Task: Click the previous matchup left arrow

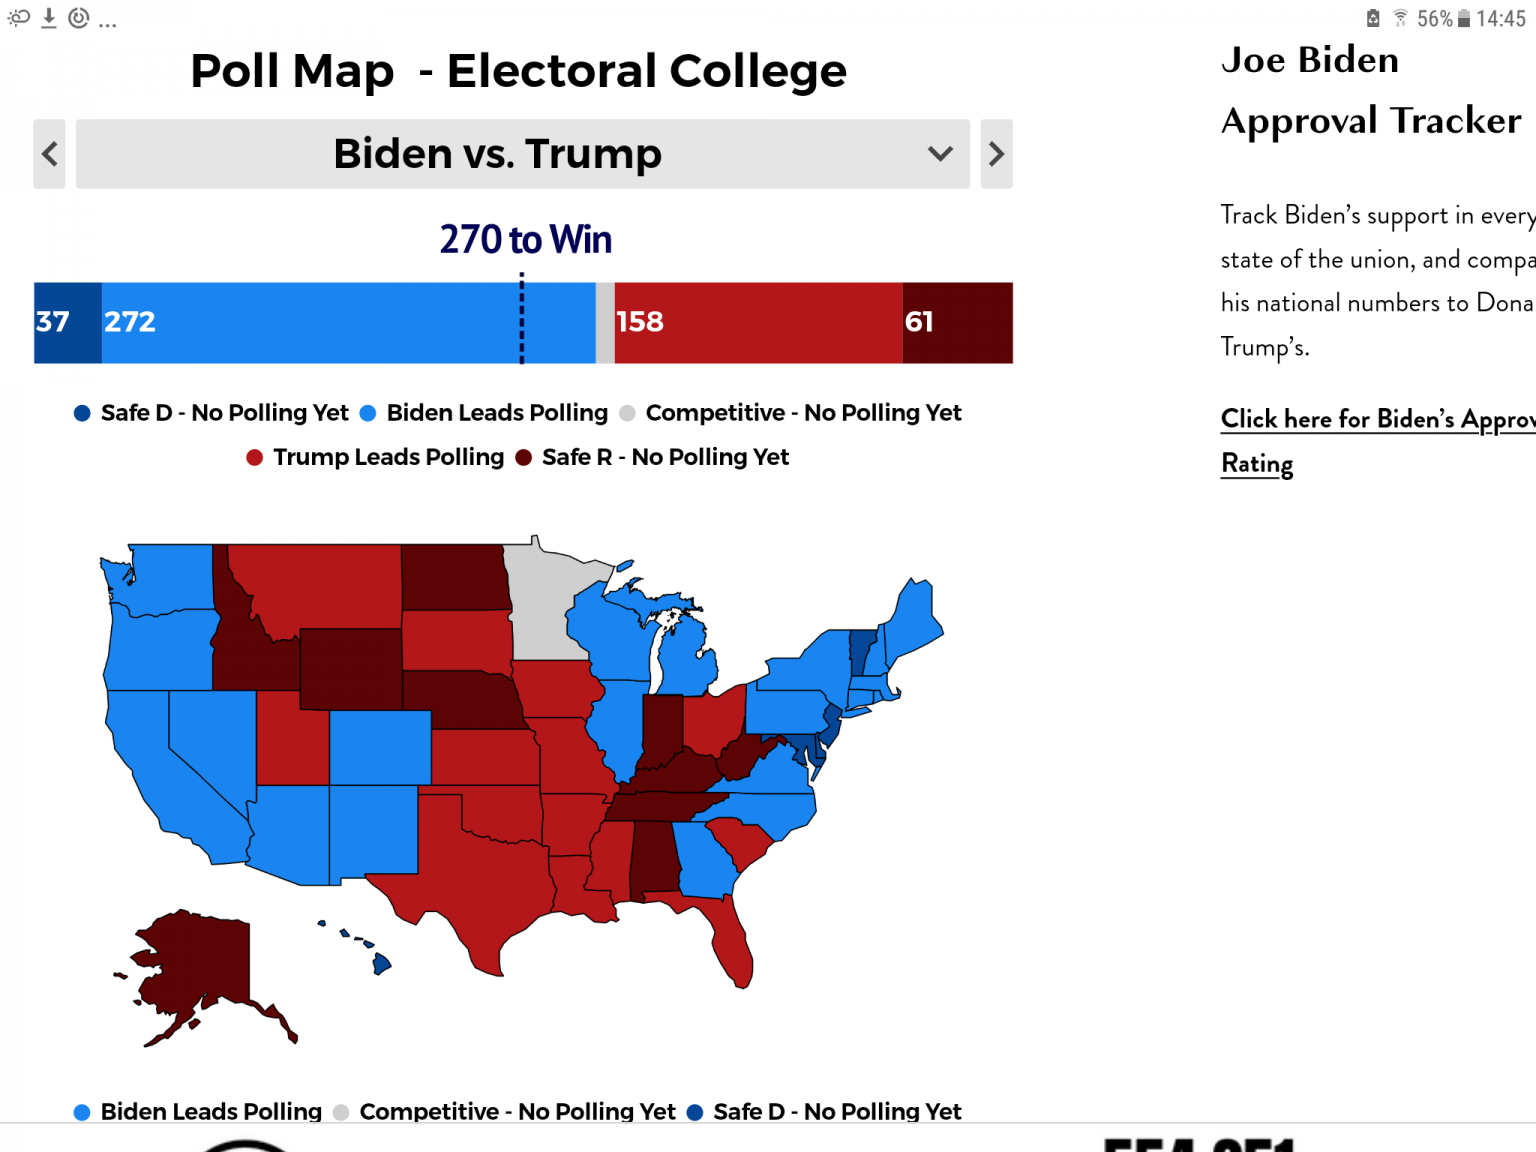Action: pos(49,154)
